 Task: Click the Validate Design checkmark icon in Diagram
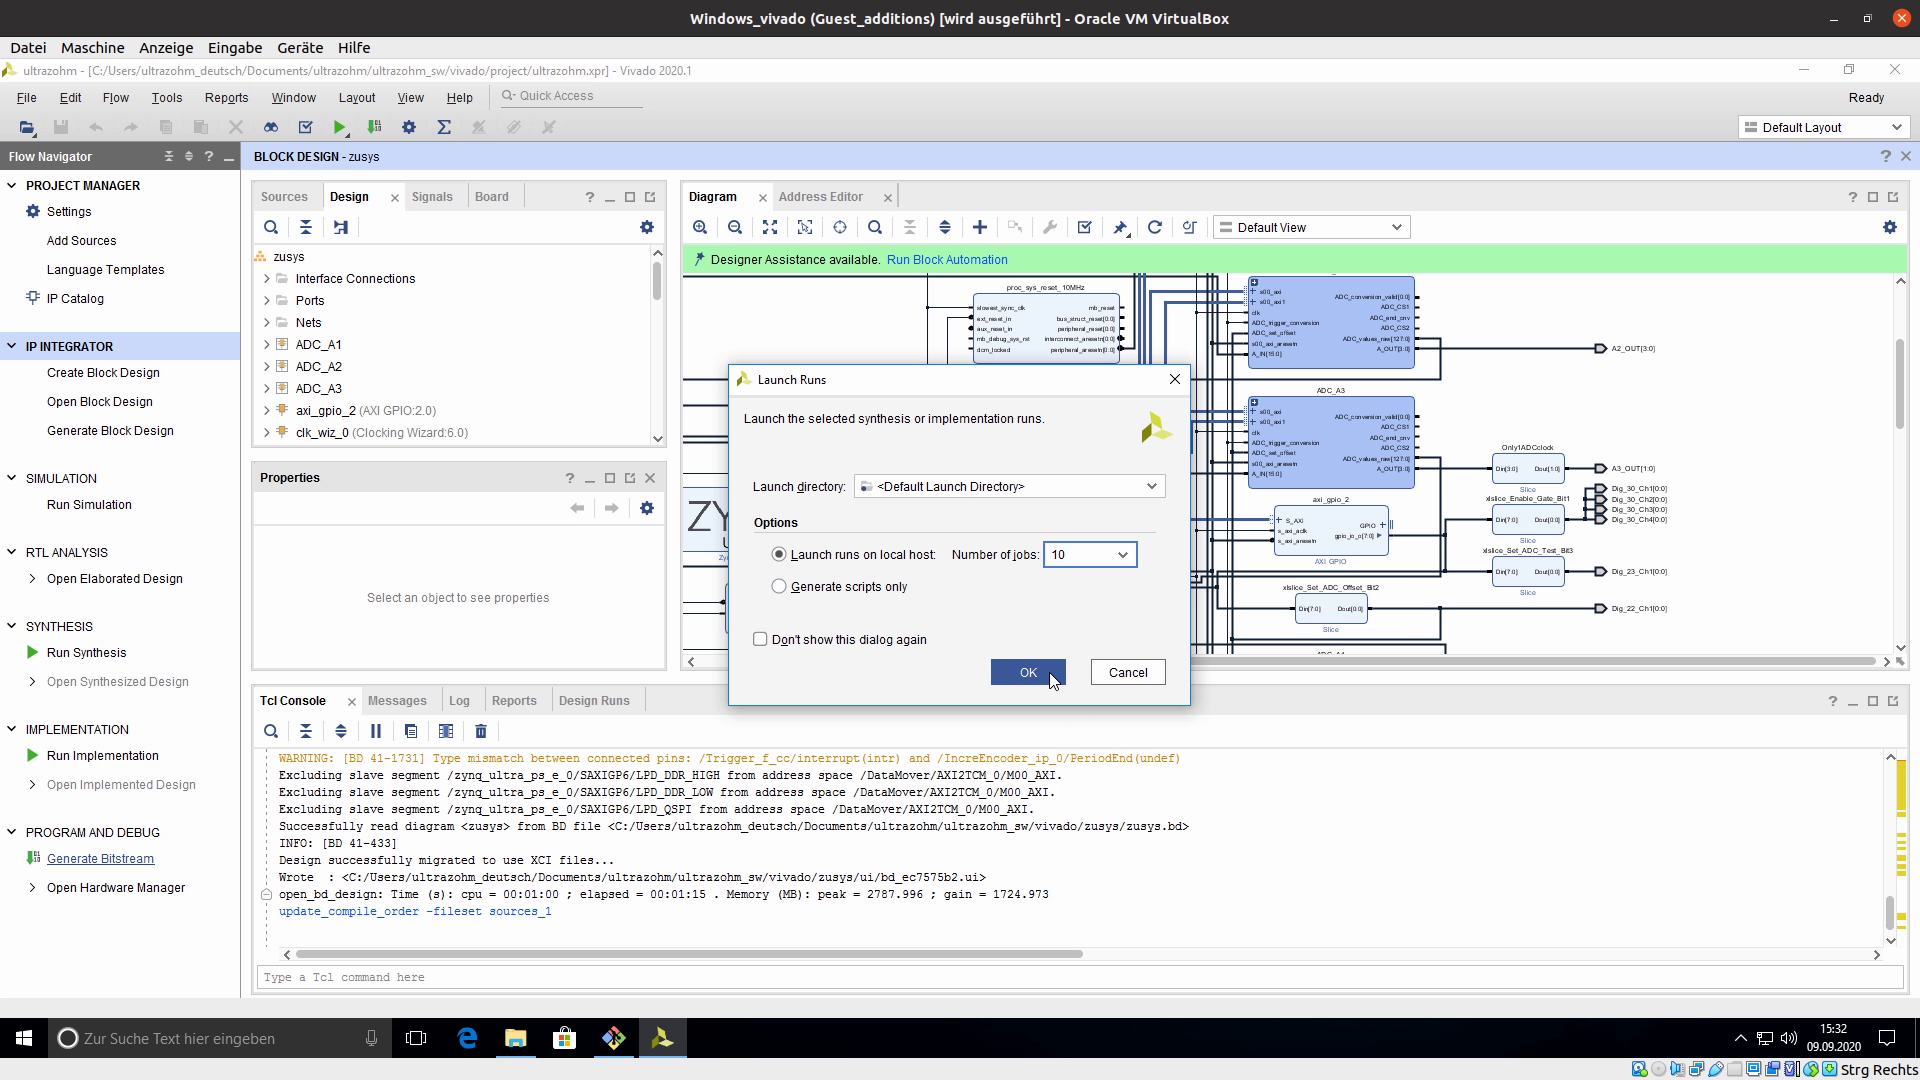[1084, 227]
